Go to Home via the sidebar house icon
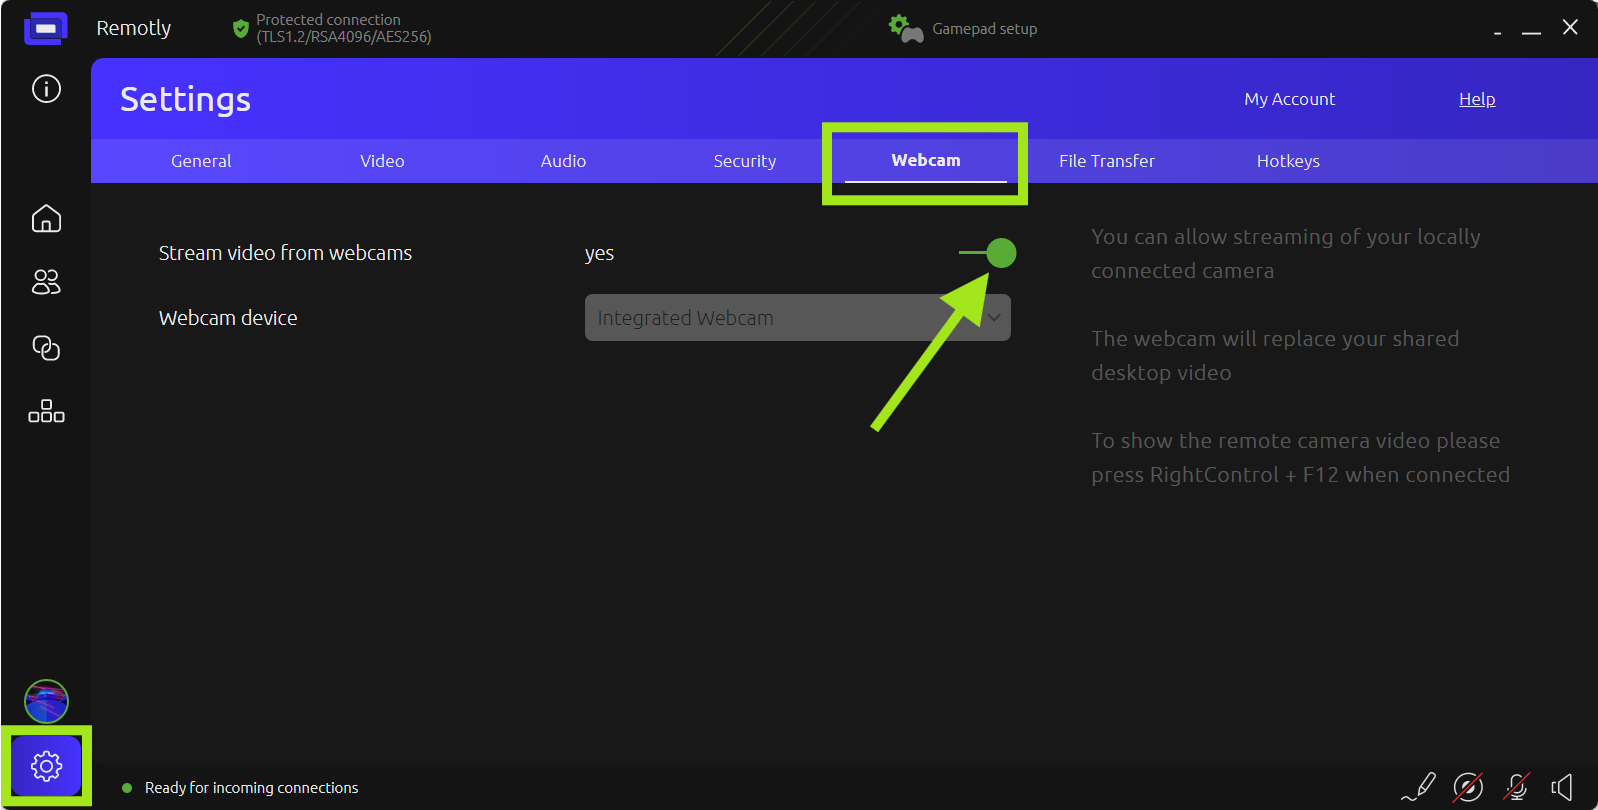Screen dimensions: 1598x810 46,219
